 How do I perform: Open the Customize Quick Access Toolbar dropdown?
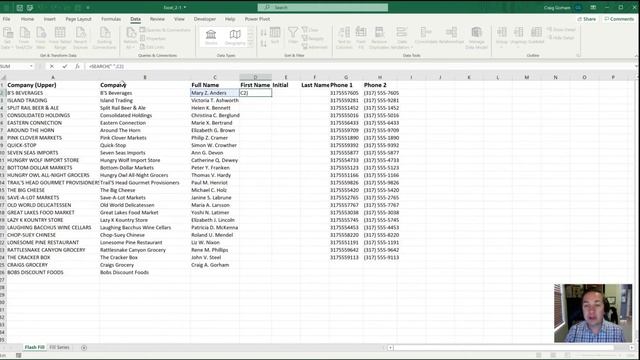point(88,7)
